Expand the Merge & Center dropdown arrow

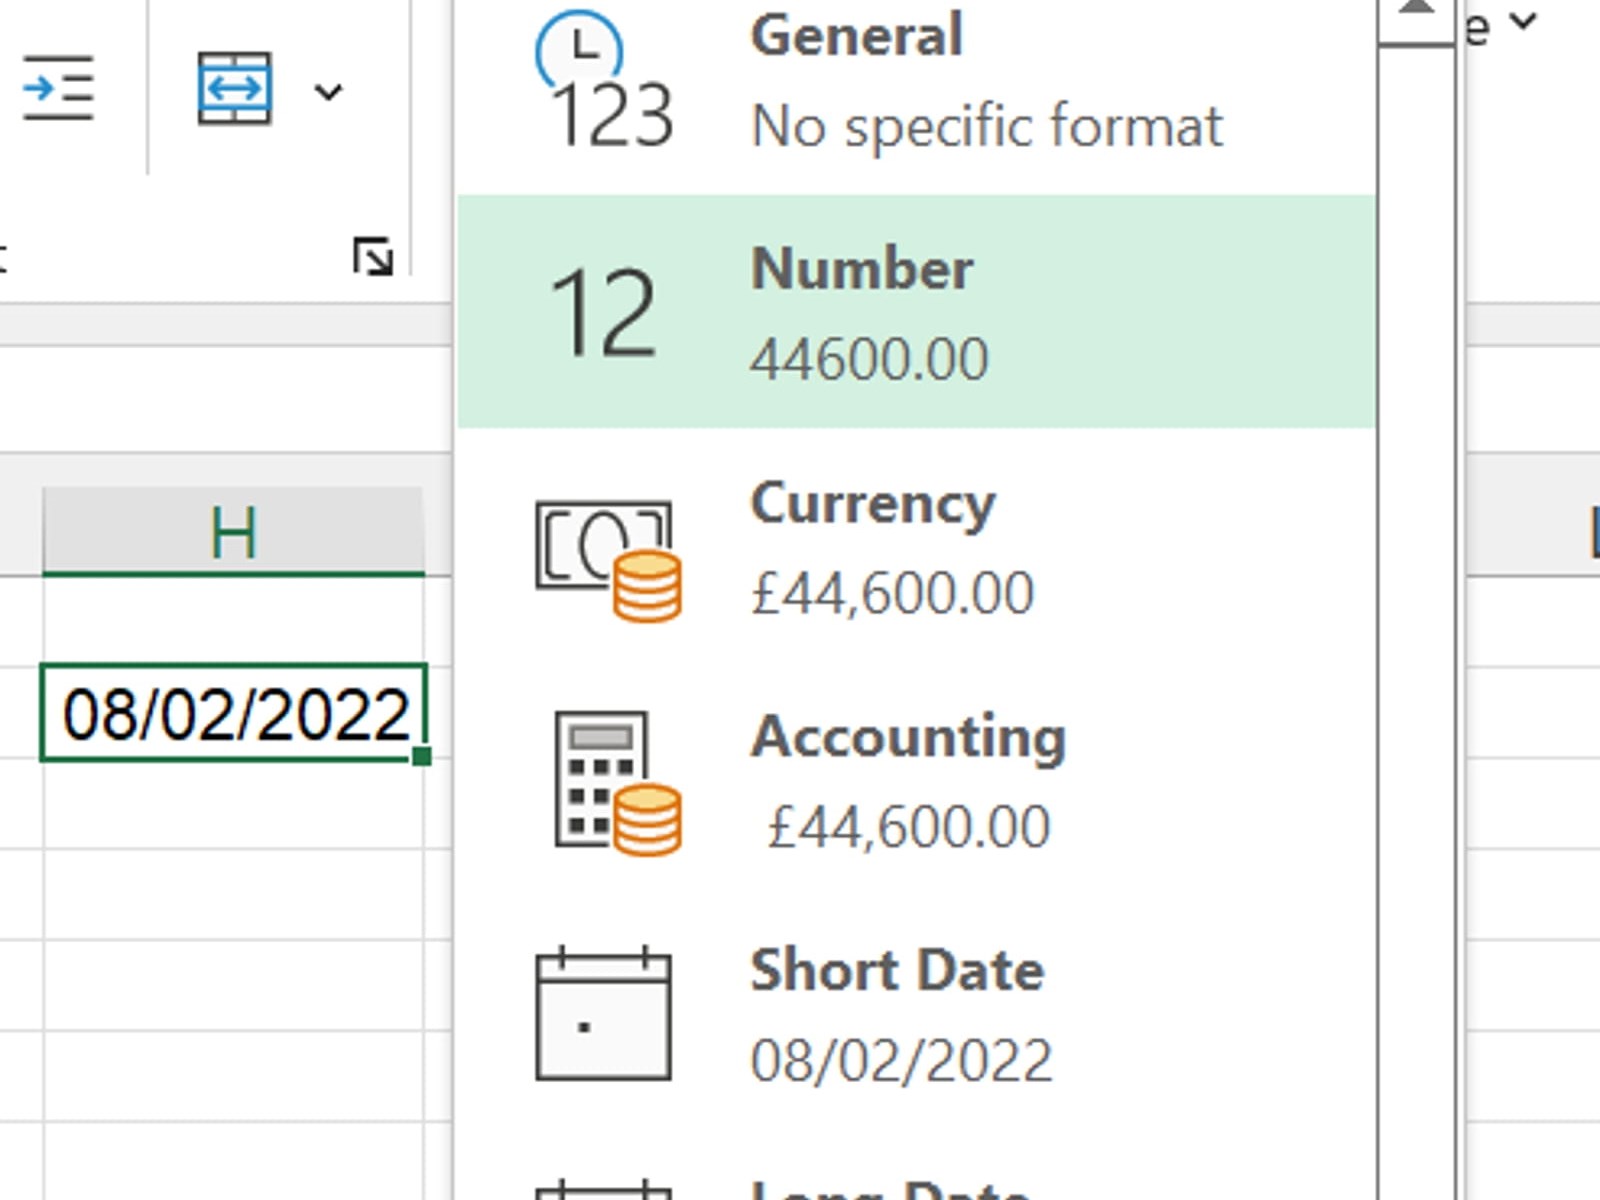click(328, 92)
